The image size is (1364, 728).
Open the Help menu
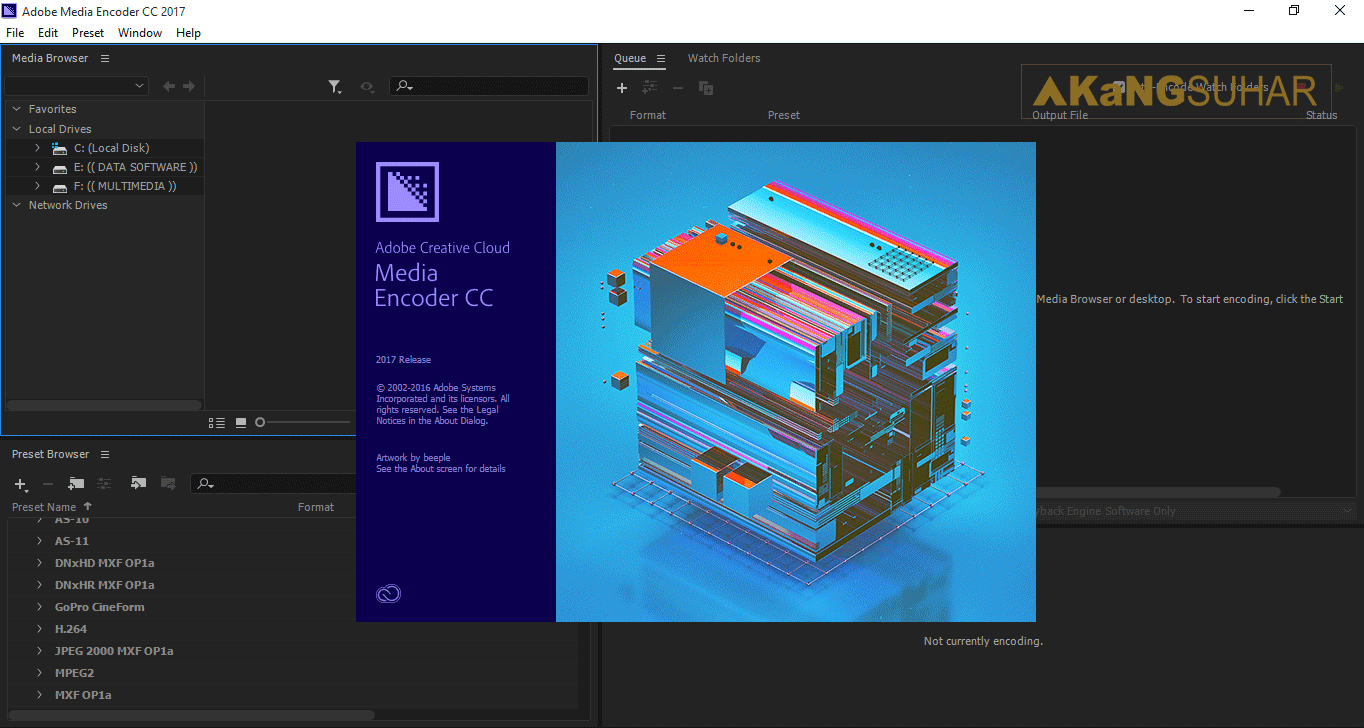tap(189, 33)
